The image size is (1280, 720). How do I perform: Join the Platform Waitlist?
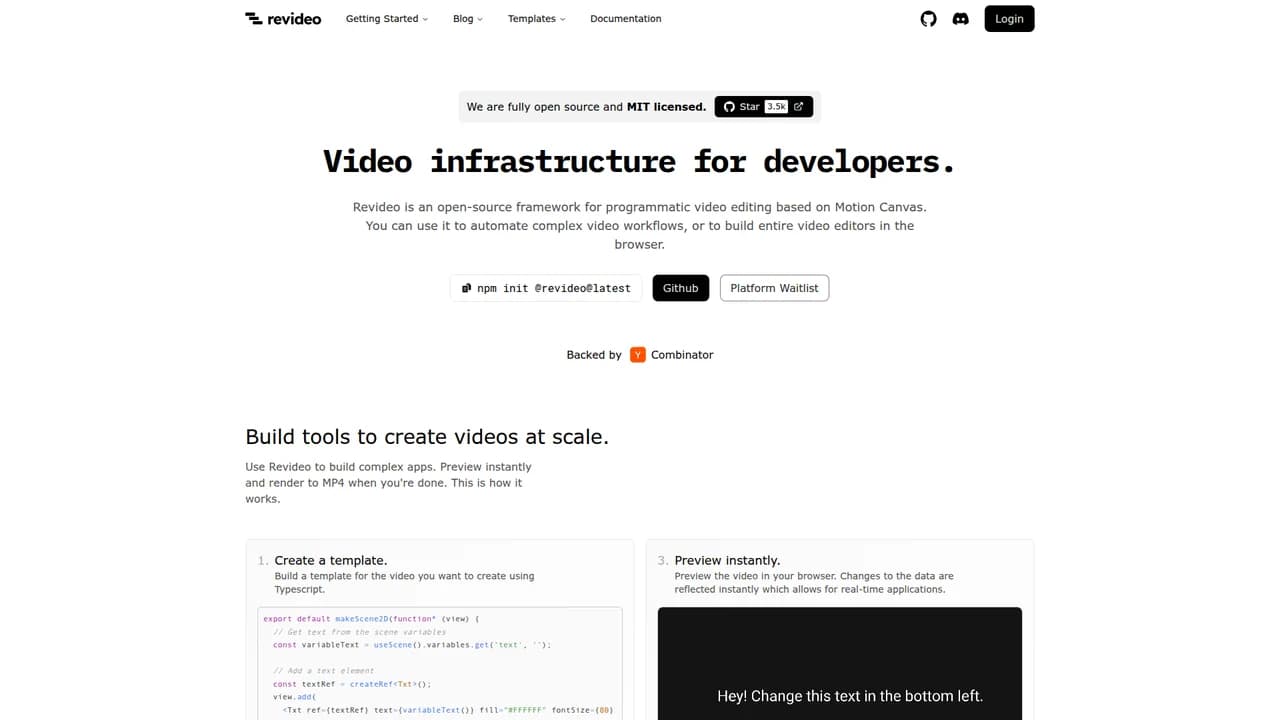tap(774, 288)
